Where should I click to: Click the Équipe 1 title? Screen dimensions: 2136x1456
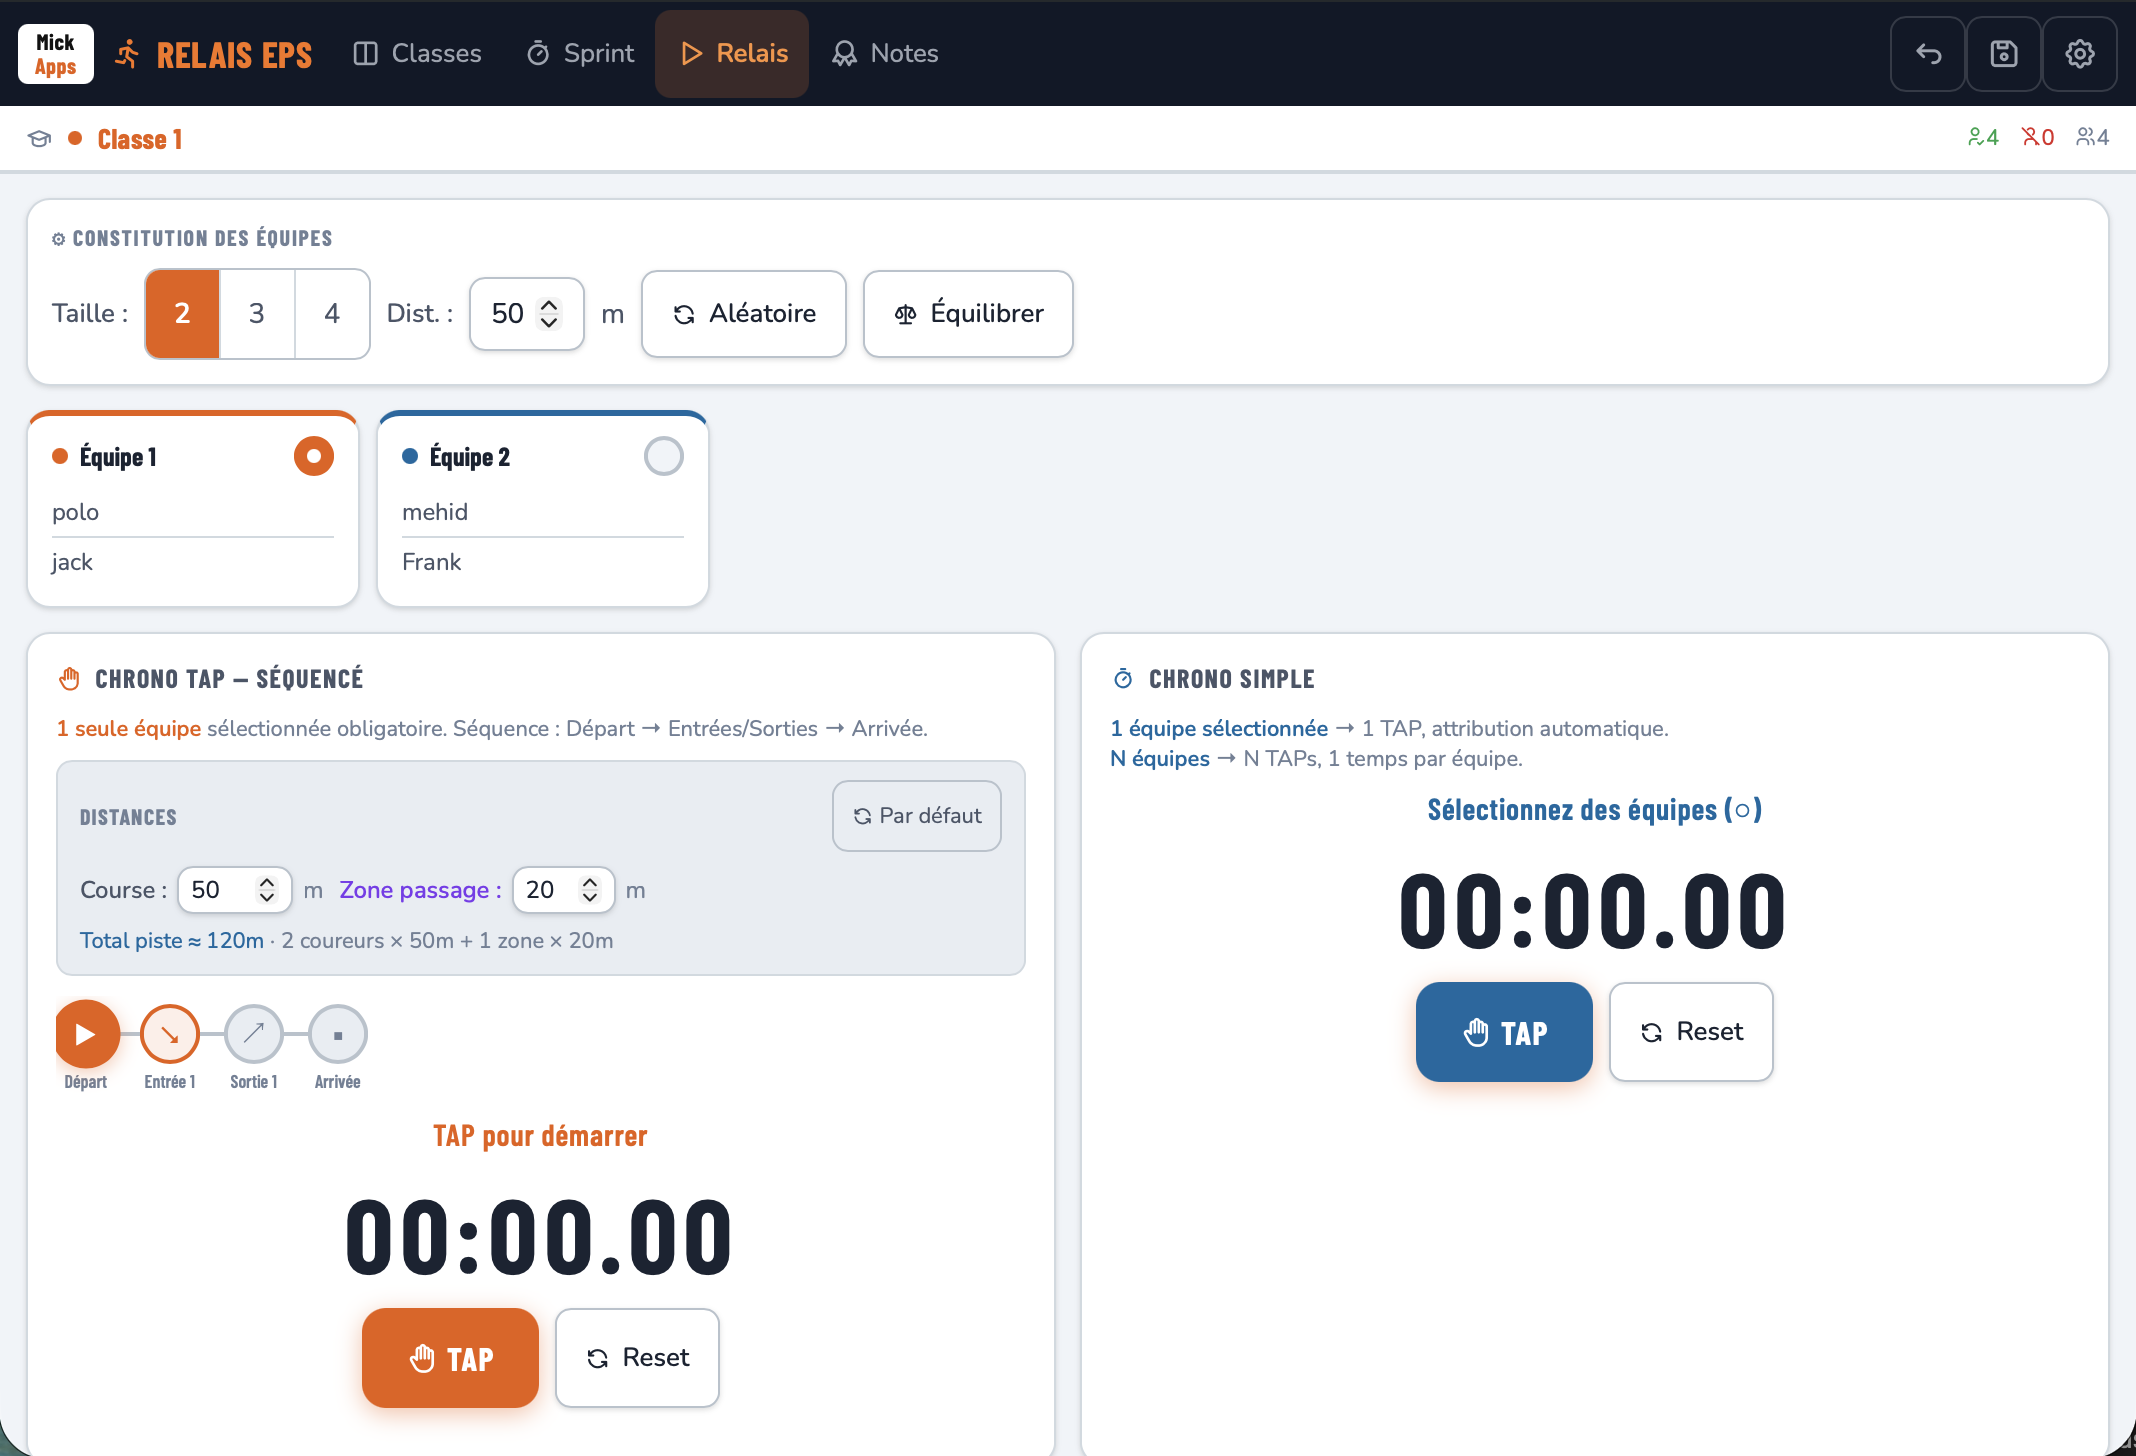pyautogui.click(x=118, y=457)
